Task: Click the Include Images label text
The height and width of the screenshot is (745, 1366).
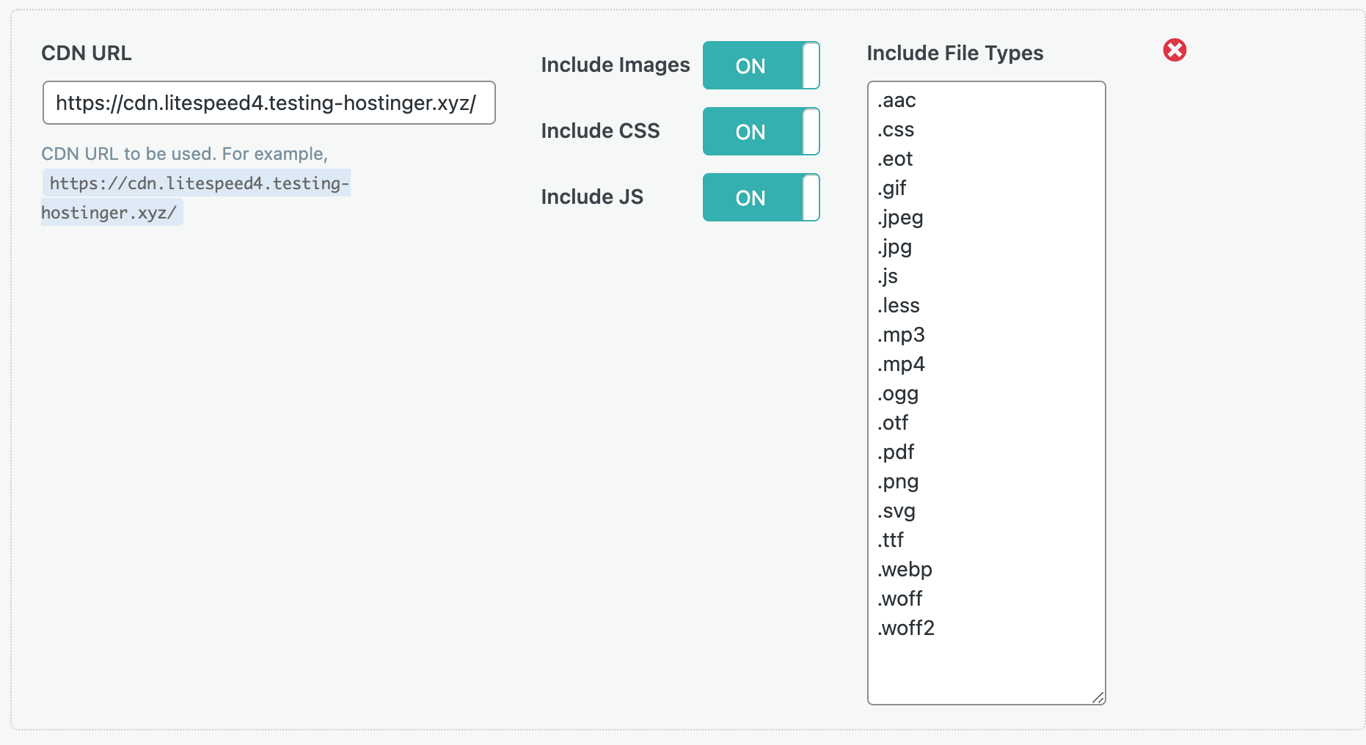Action: pos(615,65)
